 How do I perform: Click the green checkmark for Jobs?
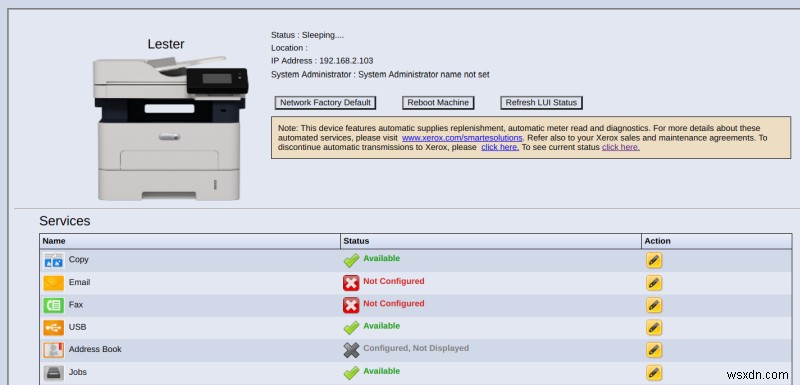pyautogui.click(x=351, y=372)
